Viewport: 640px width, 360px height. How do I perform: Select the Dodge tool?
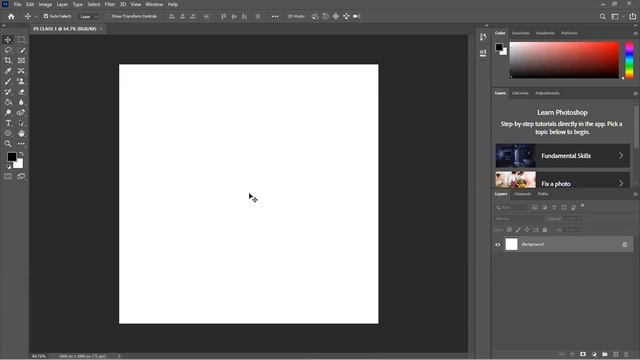pos(8,113)
